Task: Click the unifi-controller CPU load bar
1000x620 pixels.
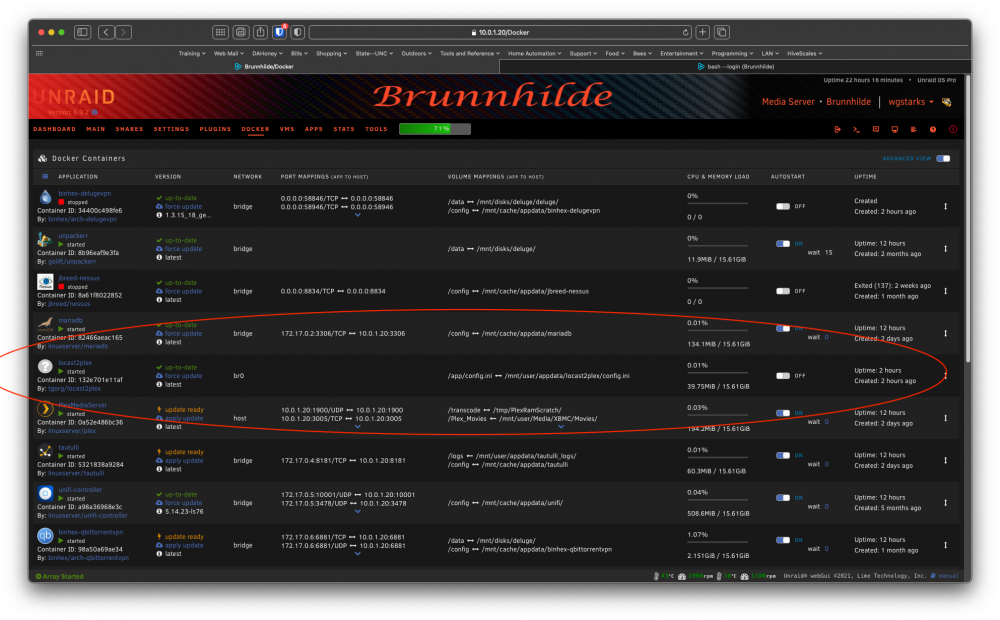Action: point(717,500)
